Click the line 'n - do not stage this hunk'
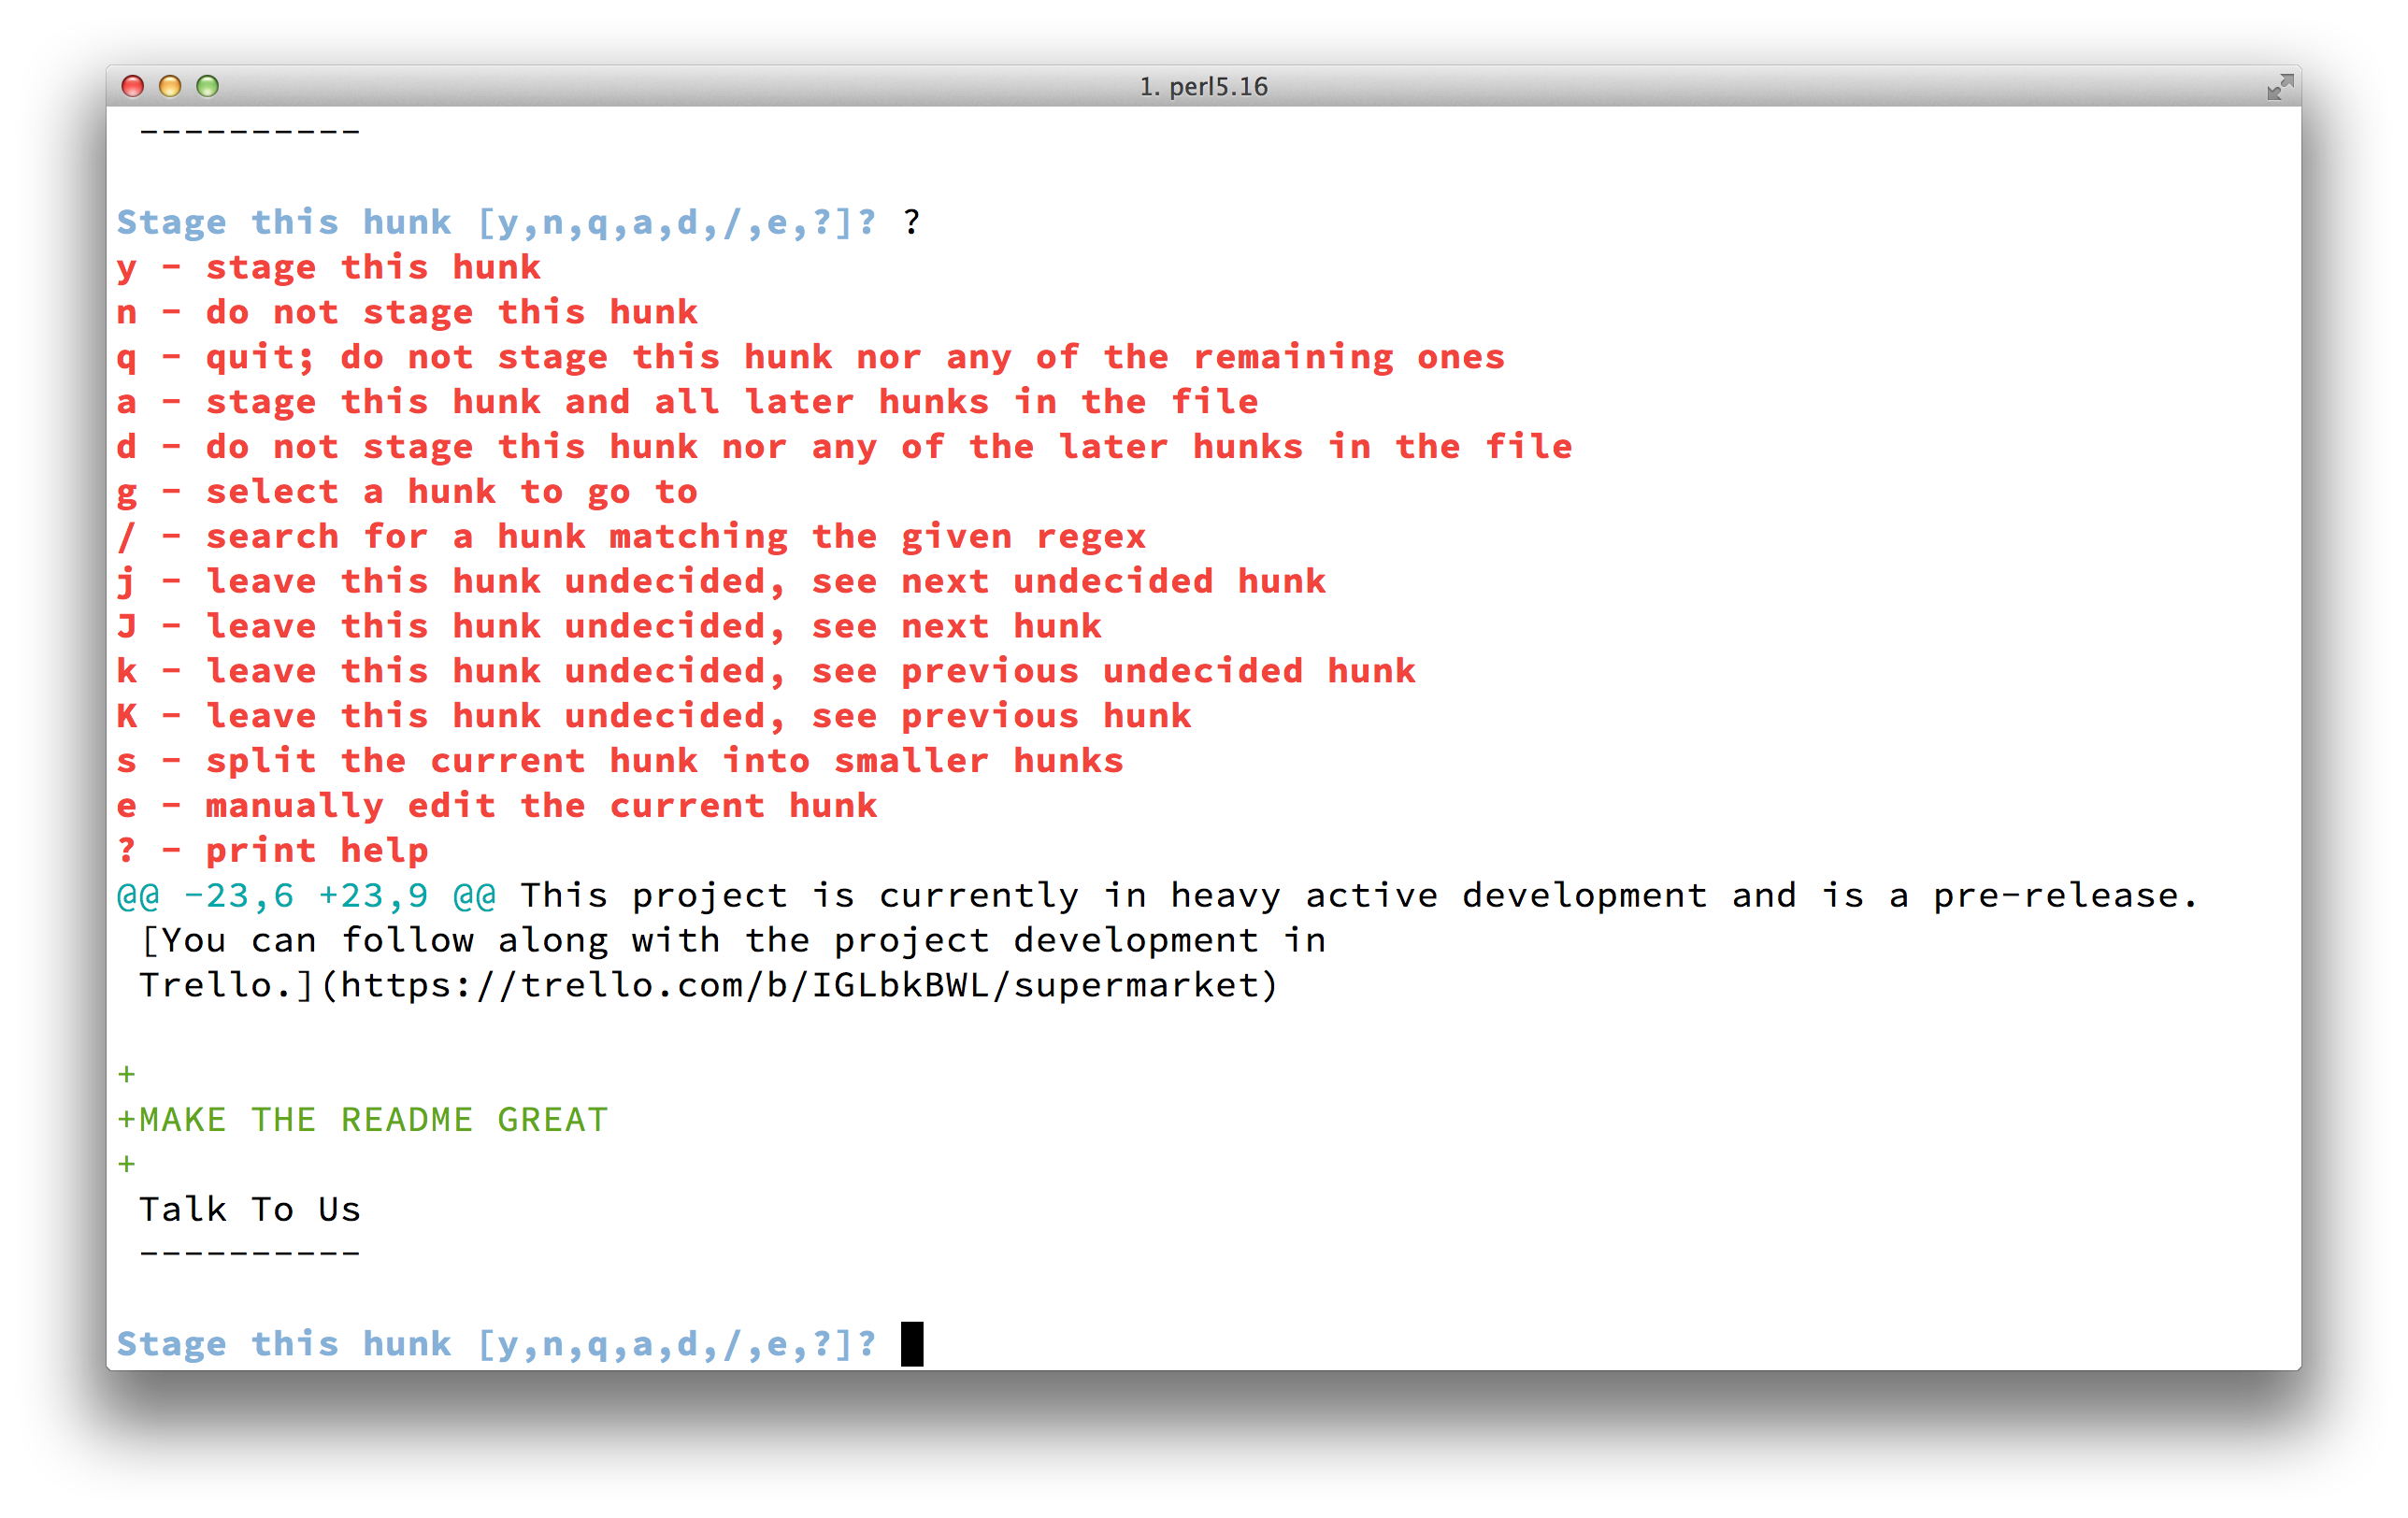 pos(407,313)
